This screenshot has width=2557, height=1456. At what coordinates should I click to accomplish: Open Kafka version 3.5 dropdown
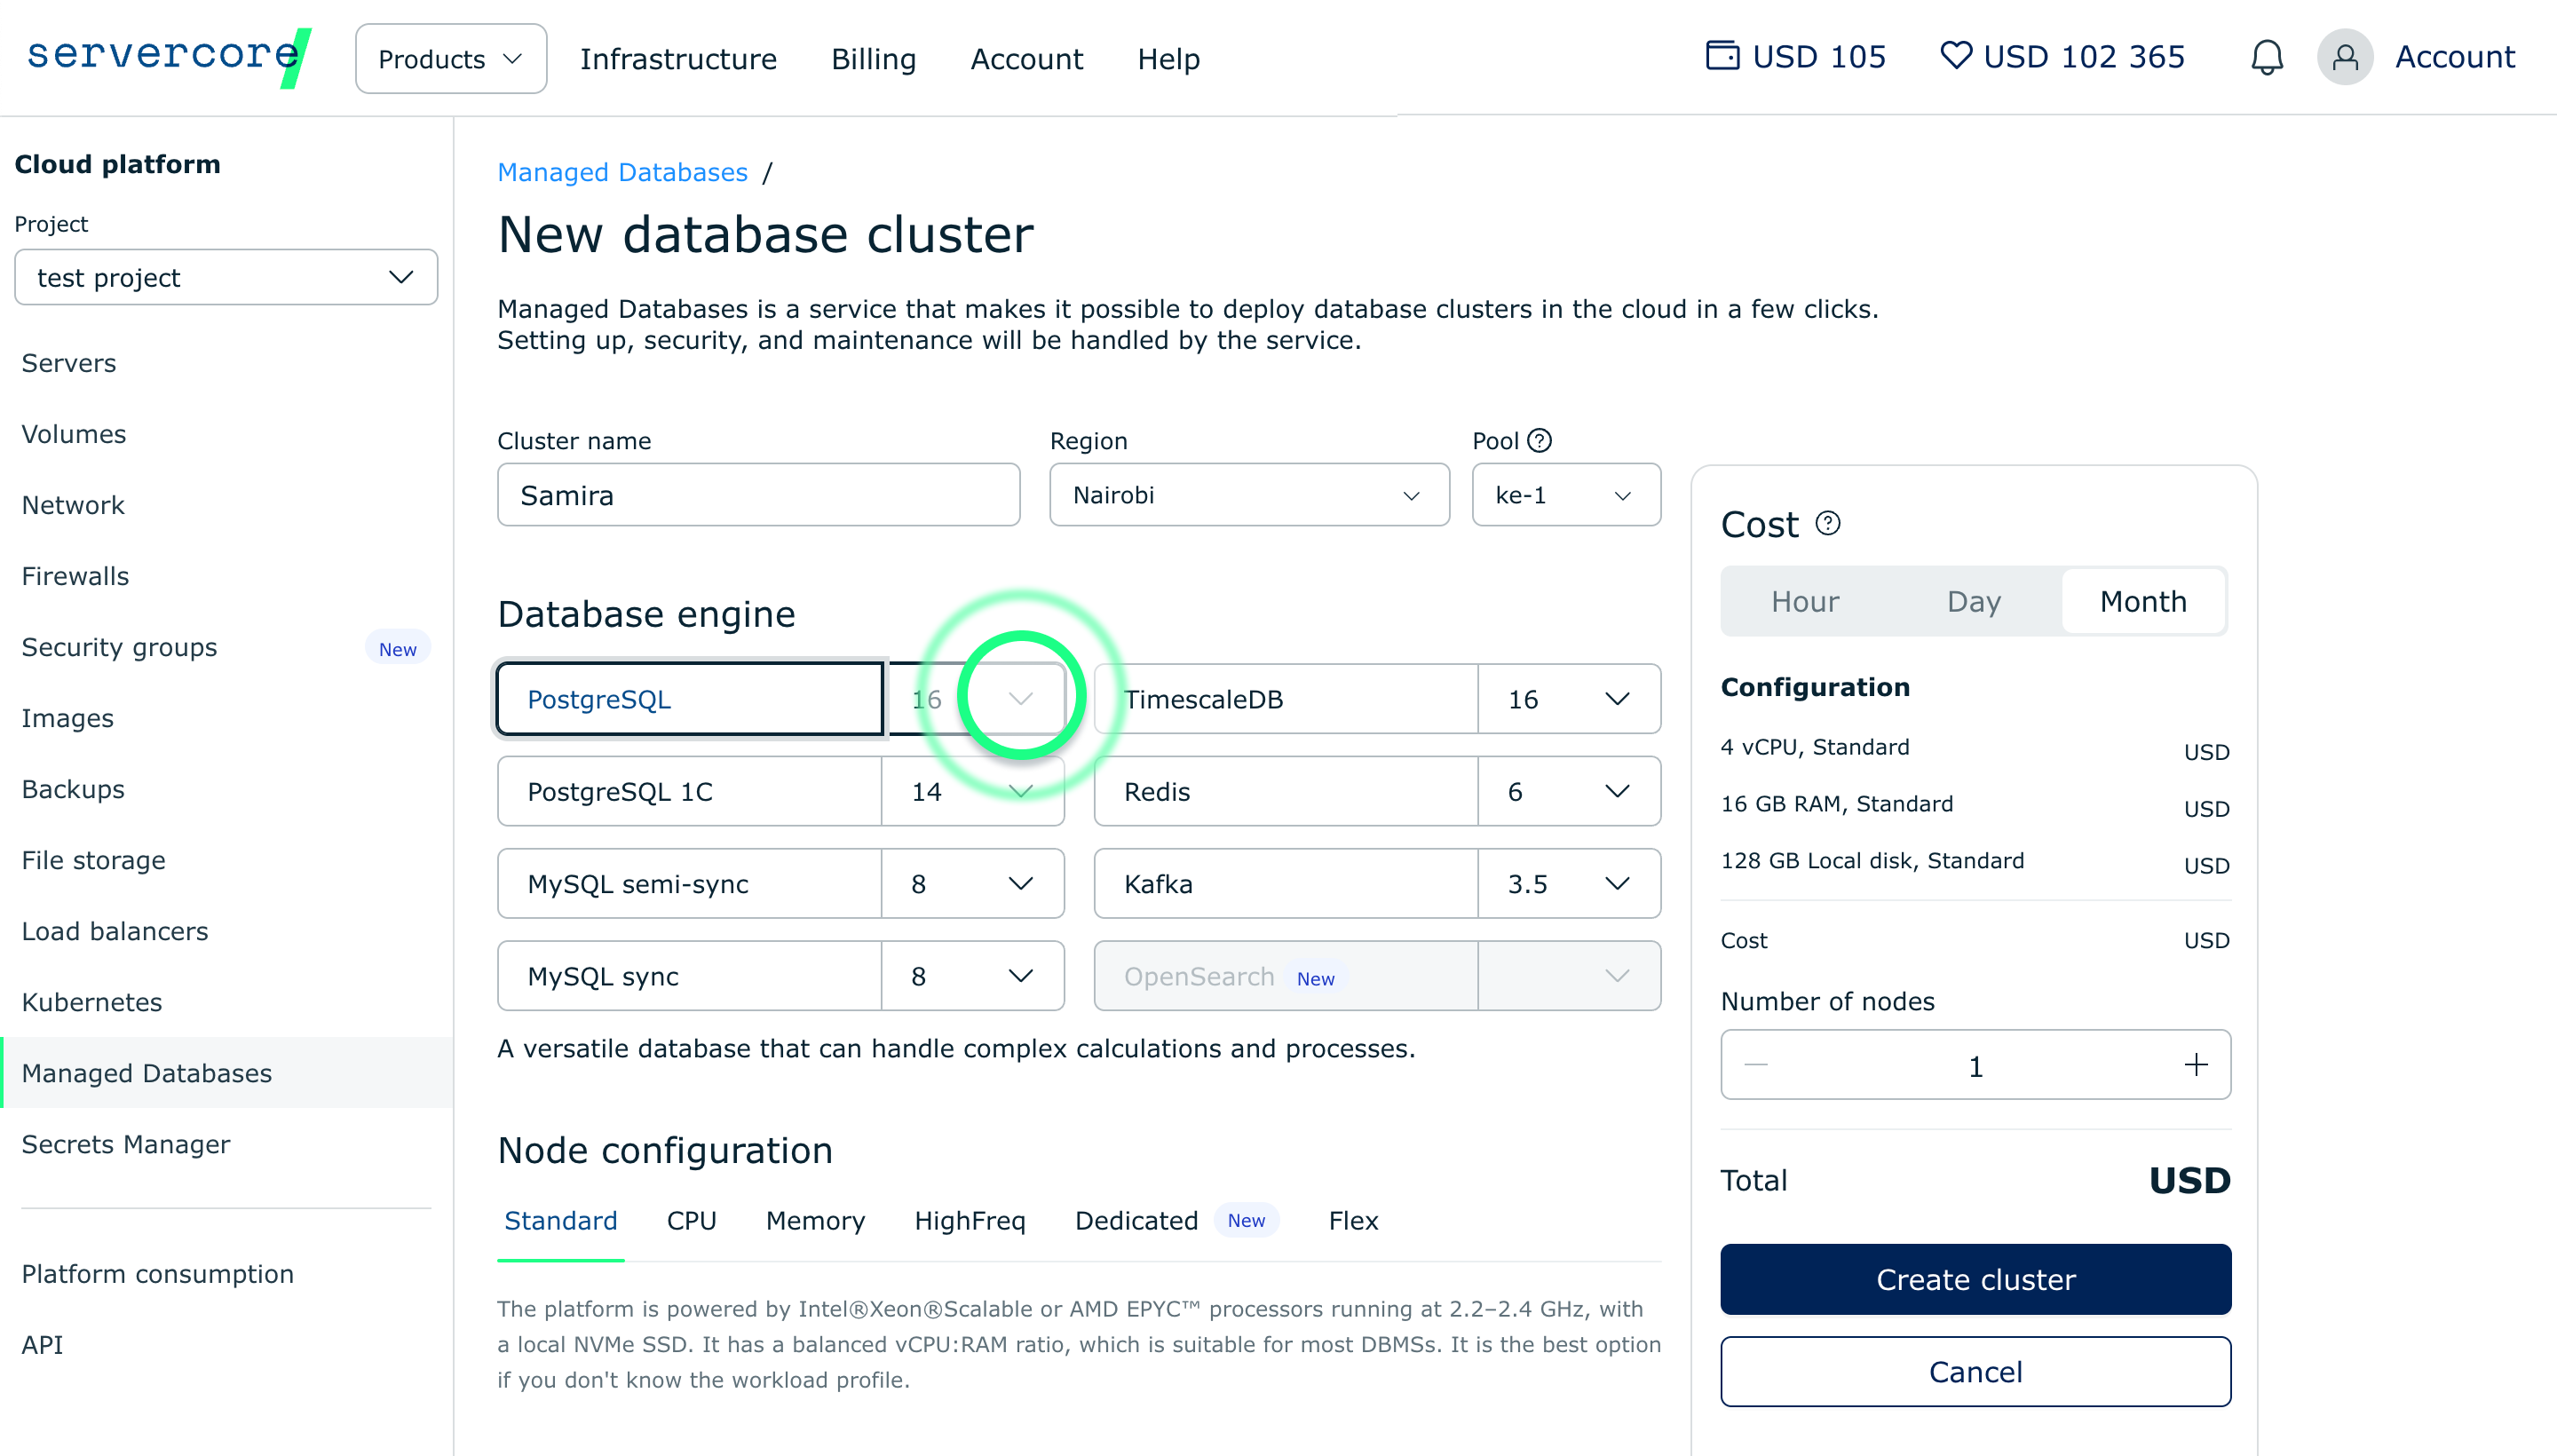[1567, 884]
